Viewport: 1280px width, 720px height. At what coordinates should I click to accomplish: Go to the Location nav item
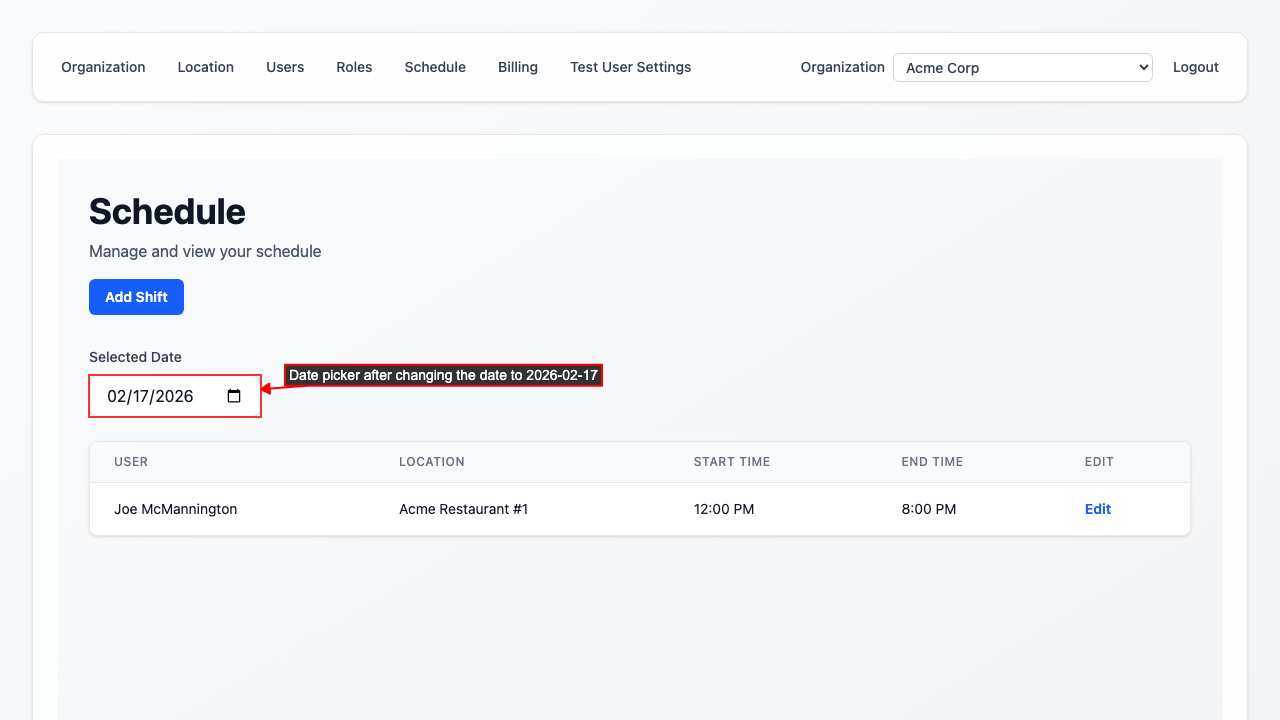(x=205, y=67)
